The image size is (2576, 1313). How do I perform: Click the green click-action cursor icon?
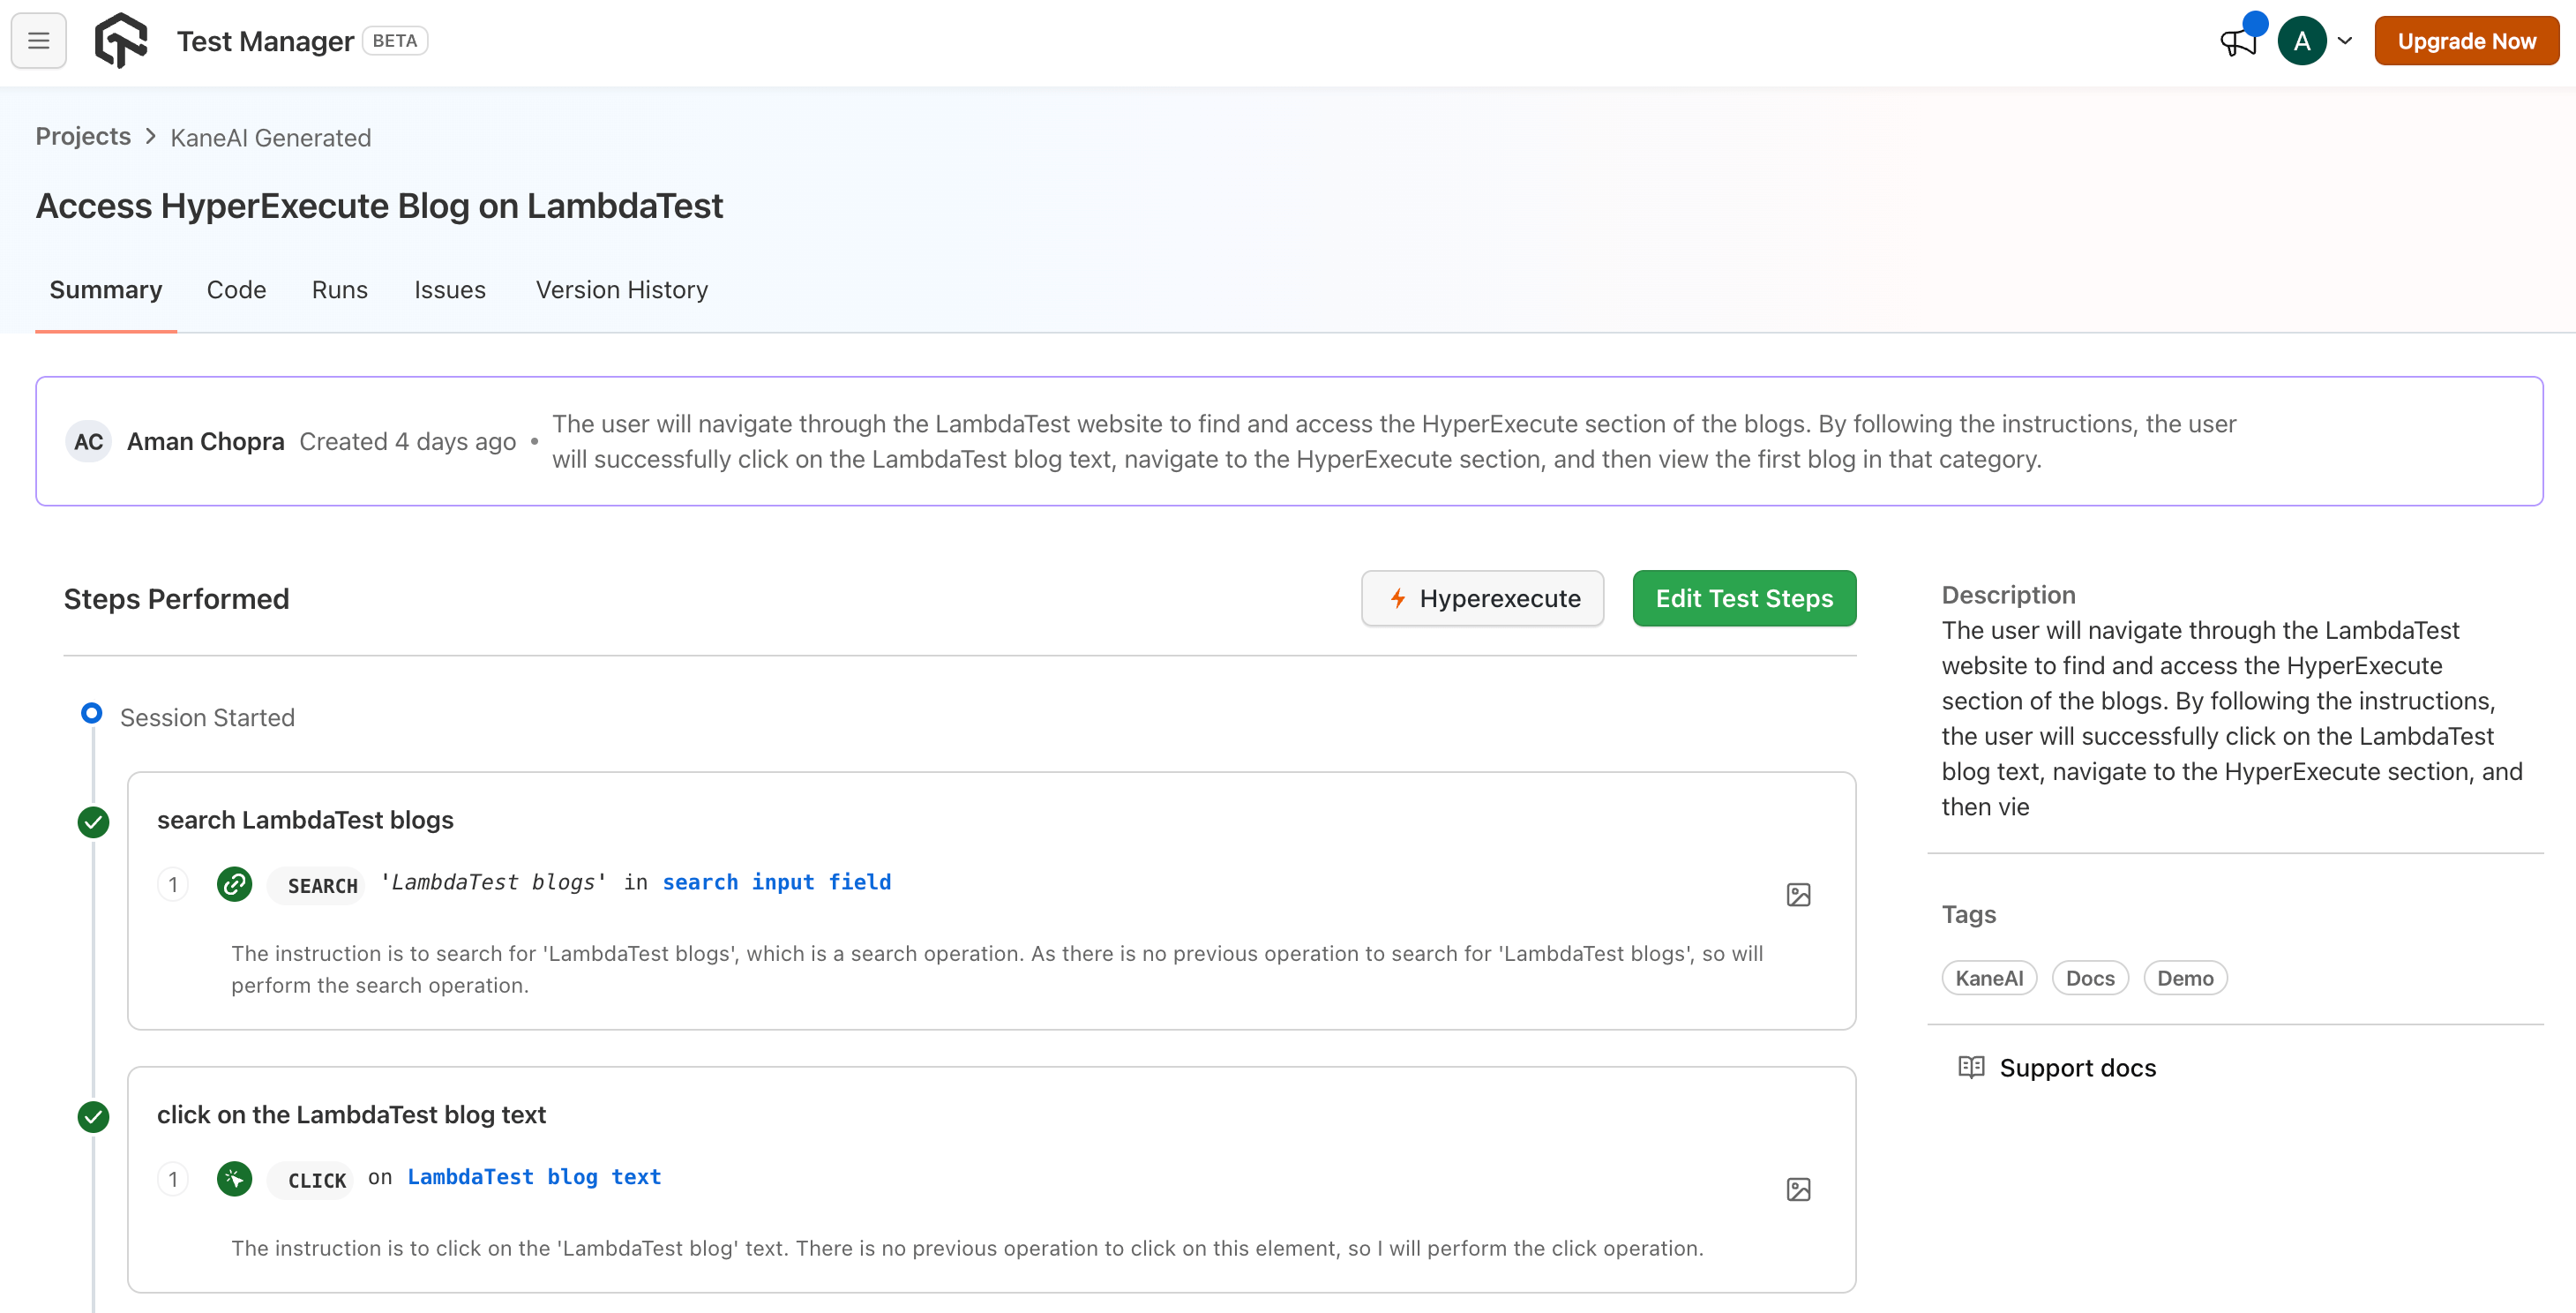point(235,1179)
